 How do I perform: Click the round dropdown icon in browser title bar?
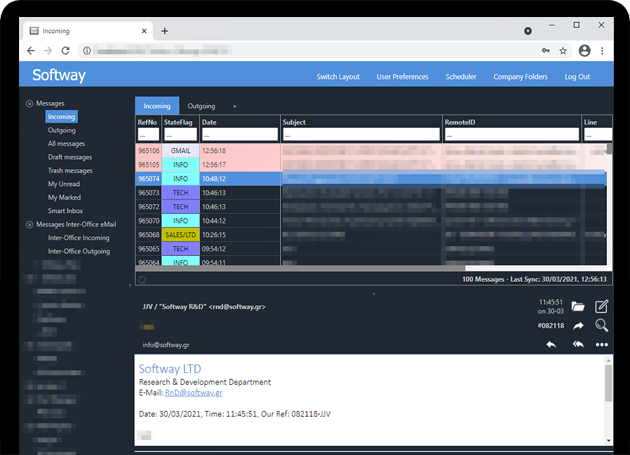528,31
